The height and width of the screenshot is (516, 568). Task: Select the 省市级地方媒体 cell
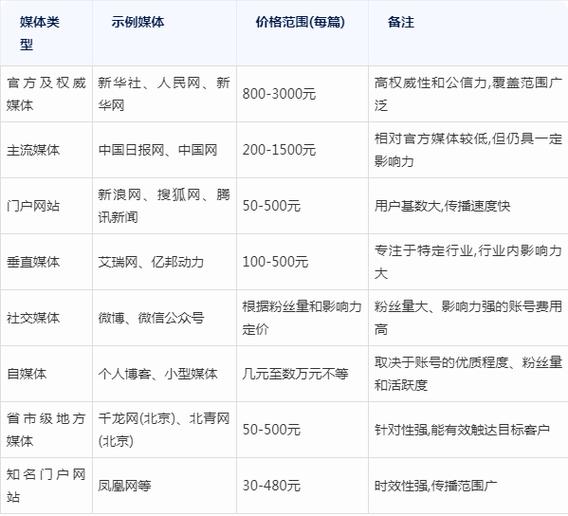(x=46, y=430)
